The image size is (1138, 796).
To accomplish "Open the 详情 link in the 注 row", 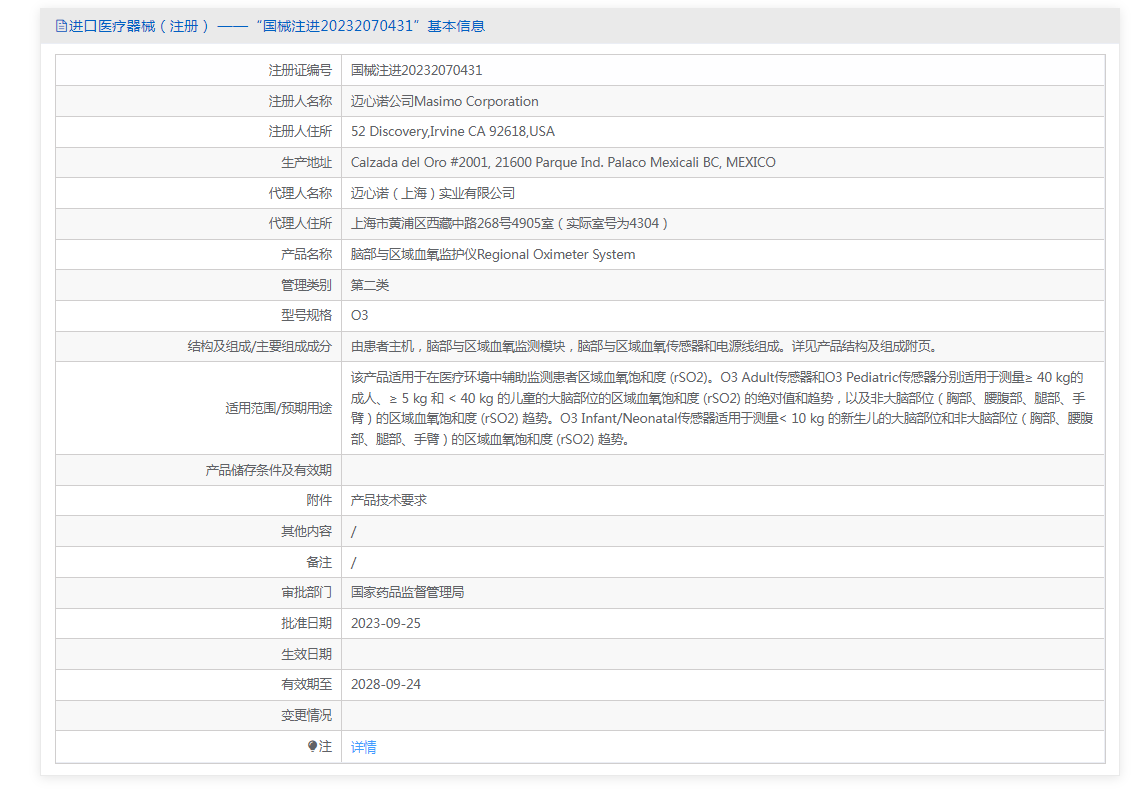I will 364,747.
